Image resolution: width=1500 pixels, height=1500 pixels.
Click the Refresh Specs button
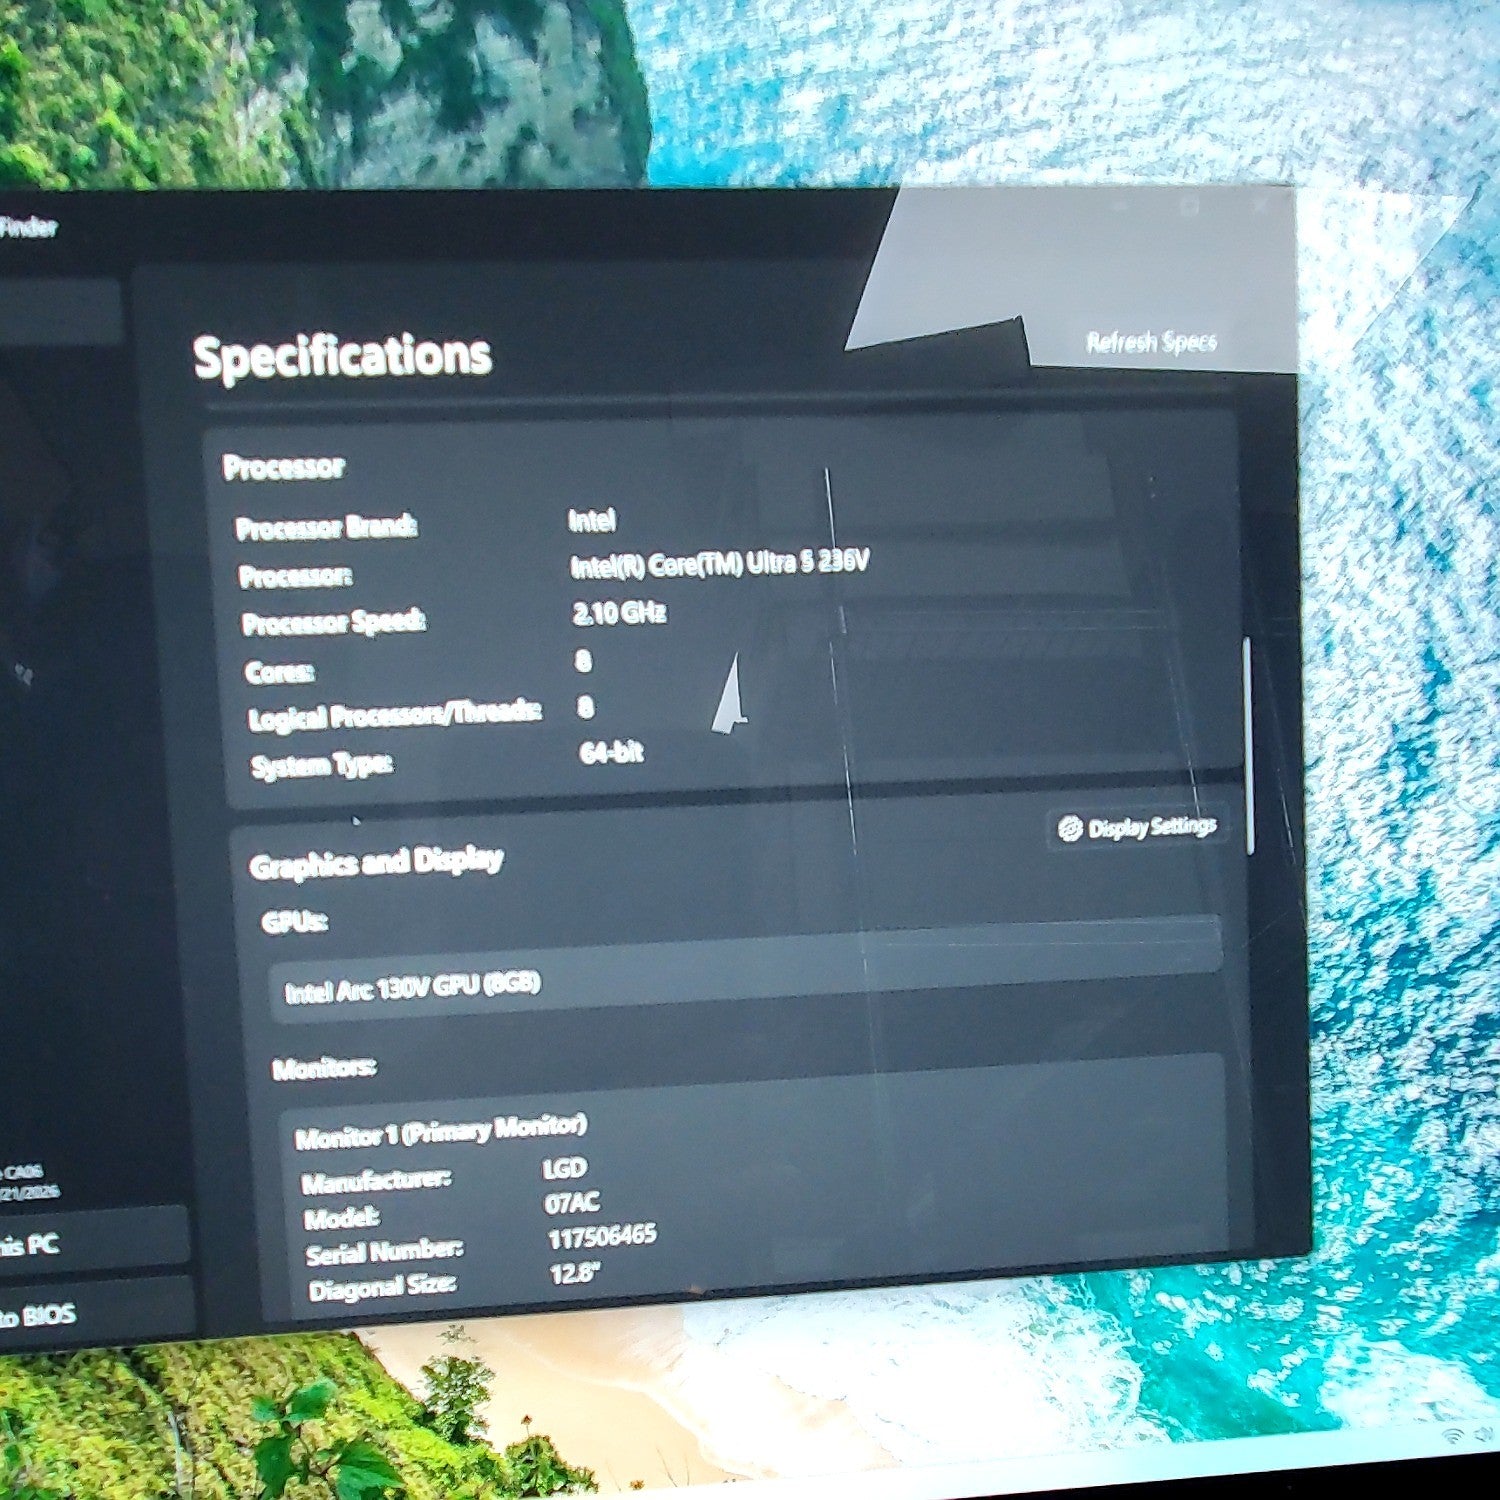[x=1151, y=342]
